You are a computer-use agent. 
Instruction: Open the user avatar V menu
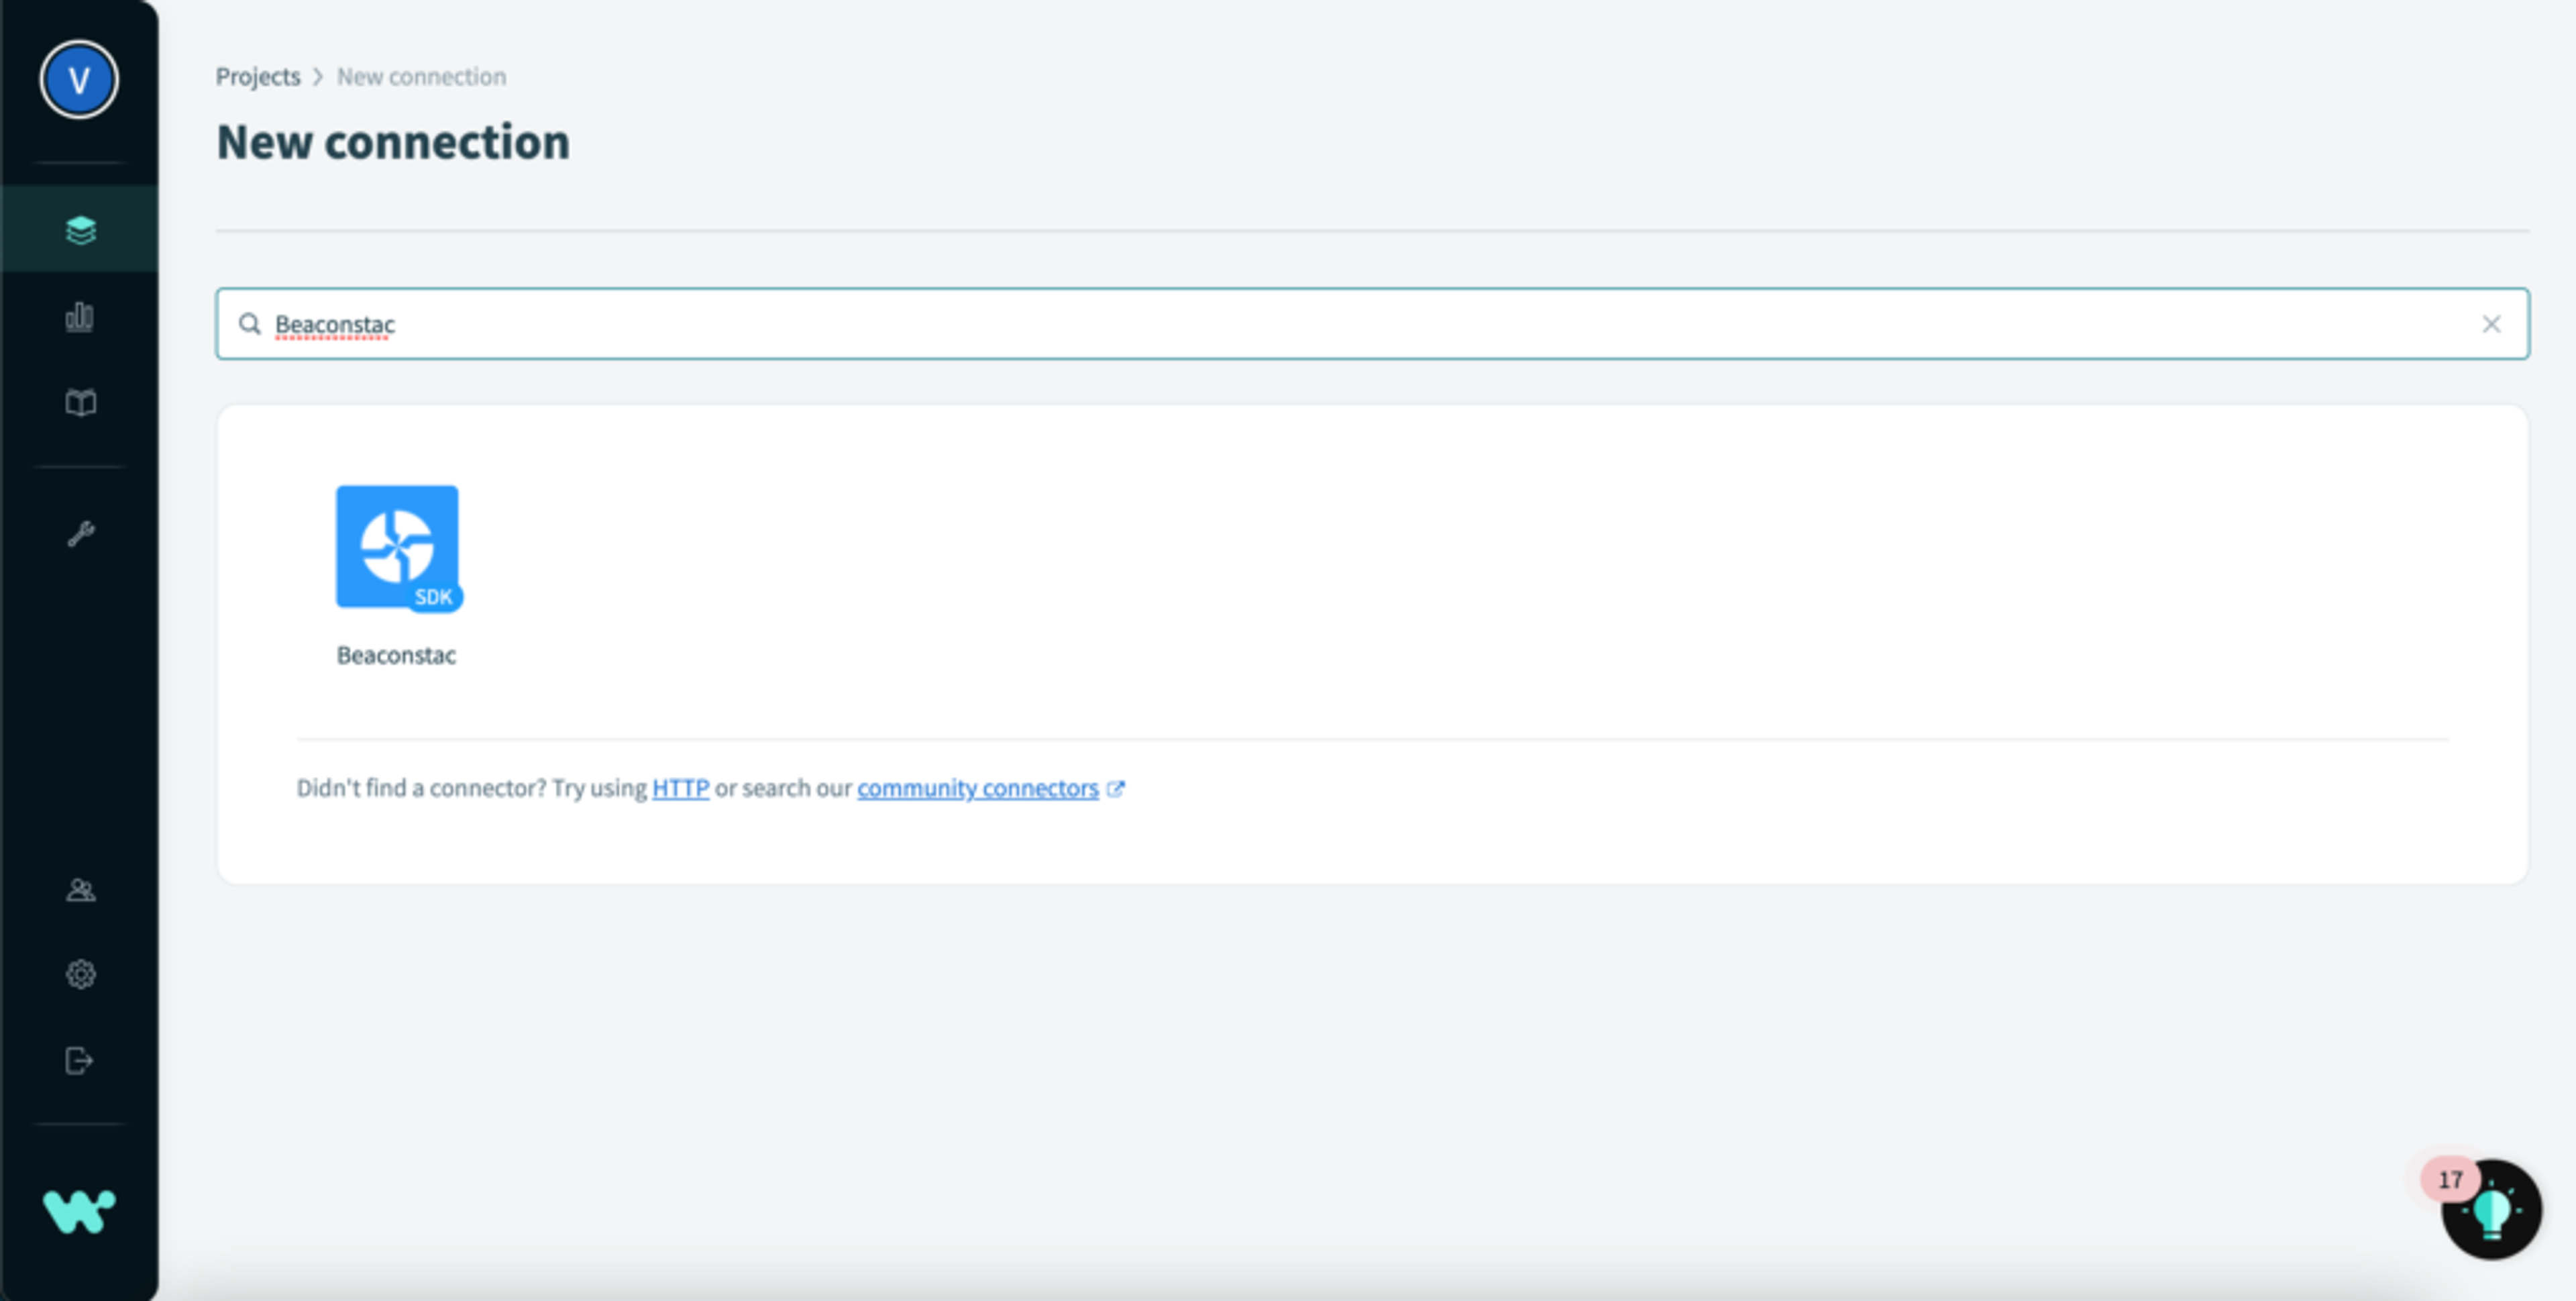tap(79, 80)
